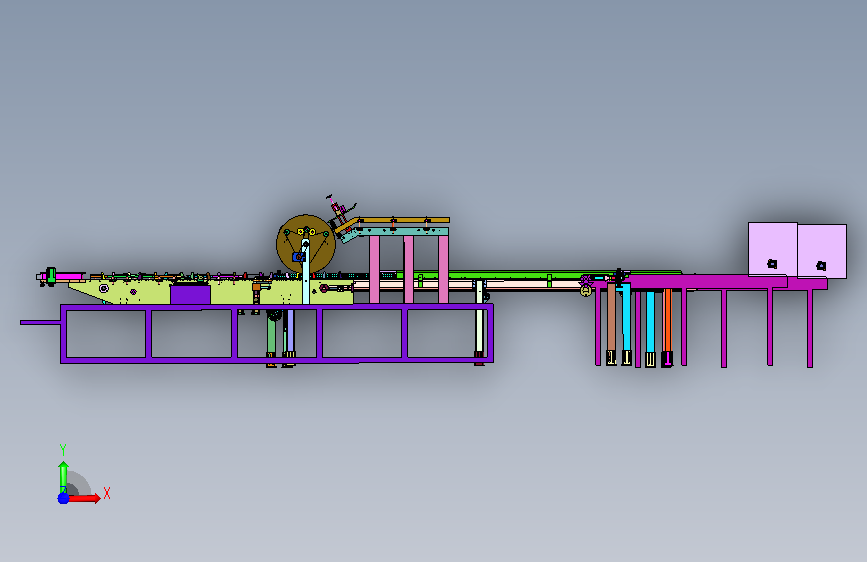Viewport: 867px width, 562px height.
Task: Select the orange top rail of raised platform
Action: point(404,220)
